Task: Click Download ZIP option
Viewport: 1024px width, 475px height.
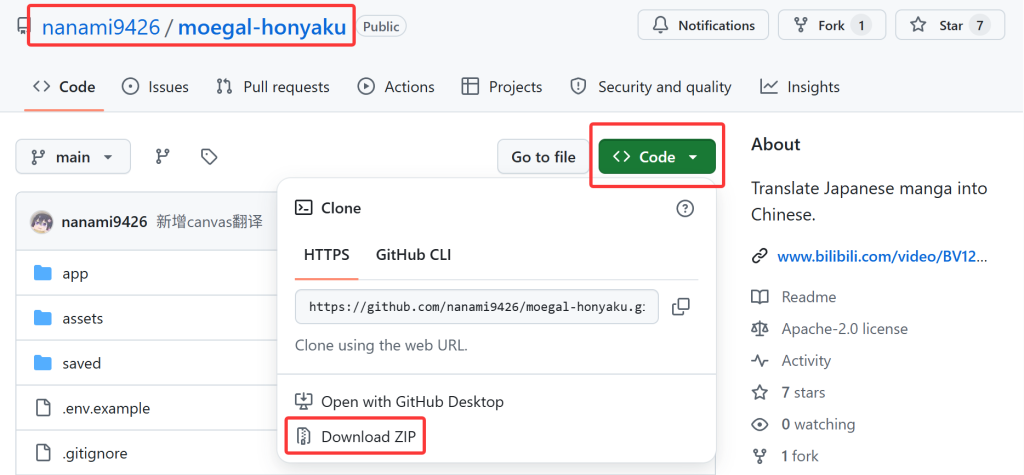Action: [x=367, y=437]
